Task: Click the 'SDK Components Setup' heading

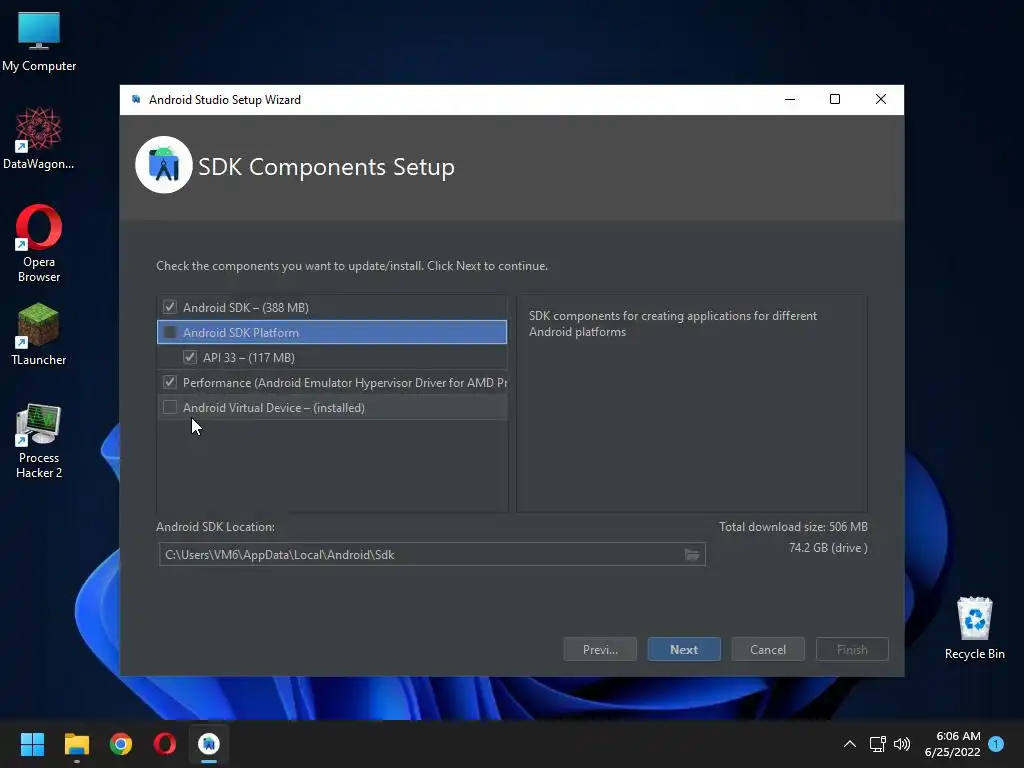Action: [327, 167]
